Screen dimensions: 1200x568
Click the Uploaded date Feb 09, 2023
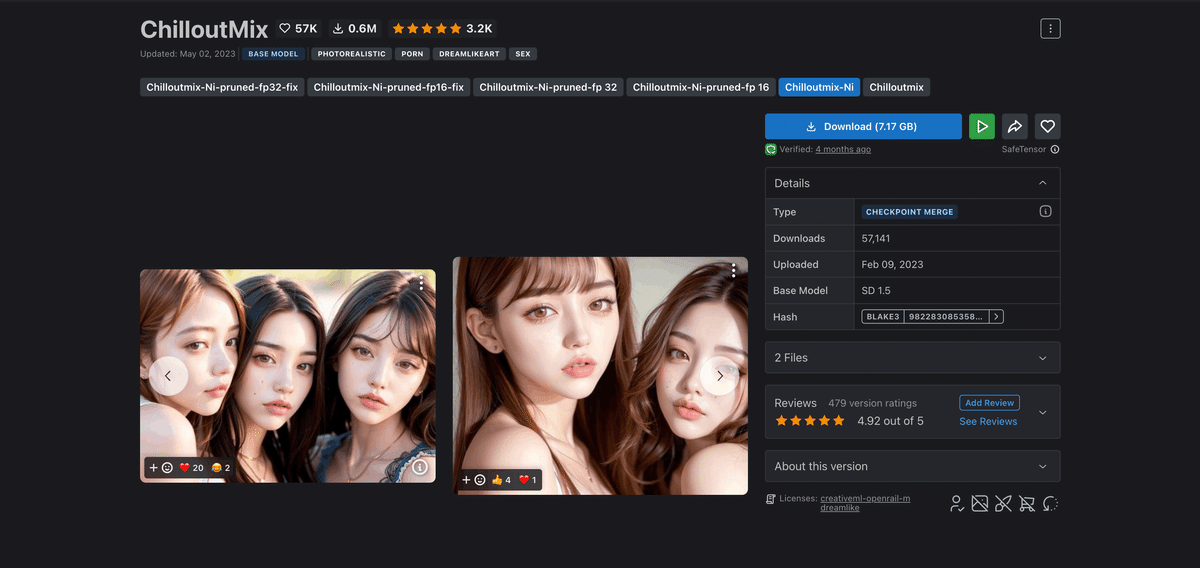coord(892,265)
